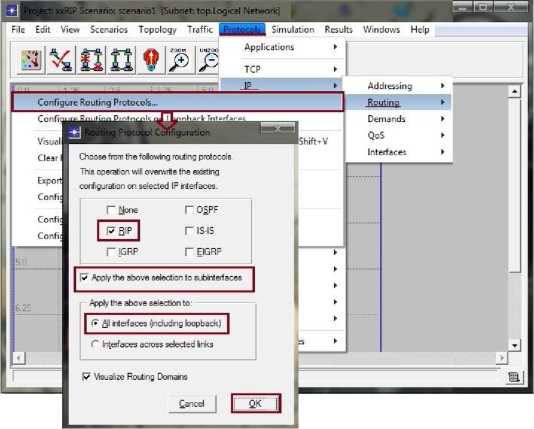Toggle Apply the above selection to subinterfaces
This screenshot has width=534, height=429.
tap(84, 277)
